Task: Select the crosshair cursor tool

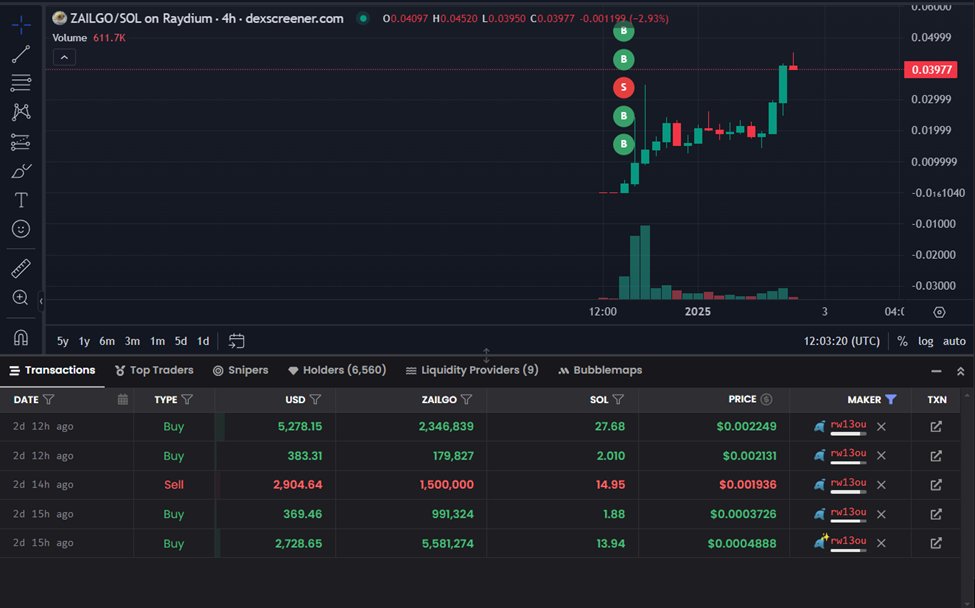Action: coord(21,25)
